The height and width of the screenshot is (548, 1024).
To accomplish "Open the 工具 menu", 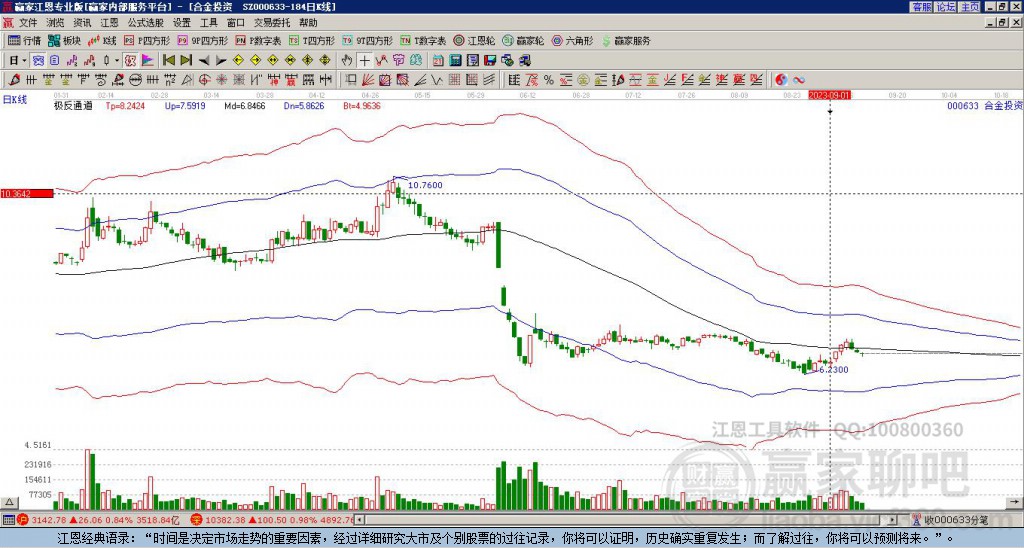I will click(208, 23).
